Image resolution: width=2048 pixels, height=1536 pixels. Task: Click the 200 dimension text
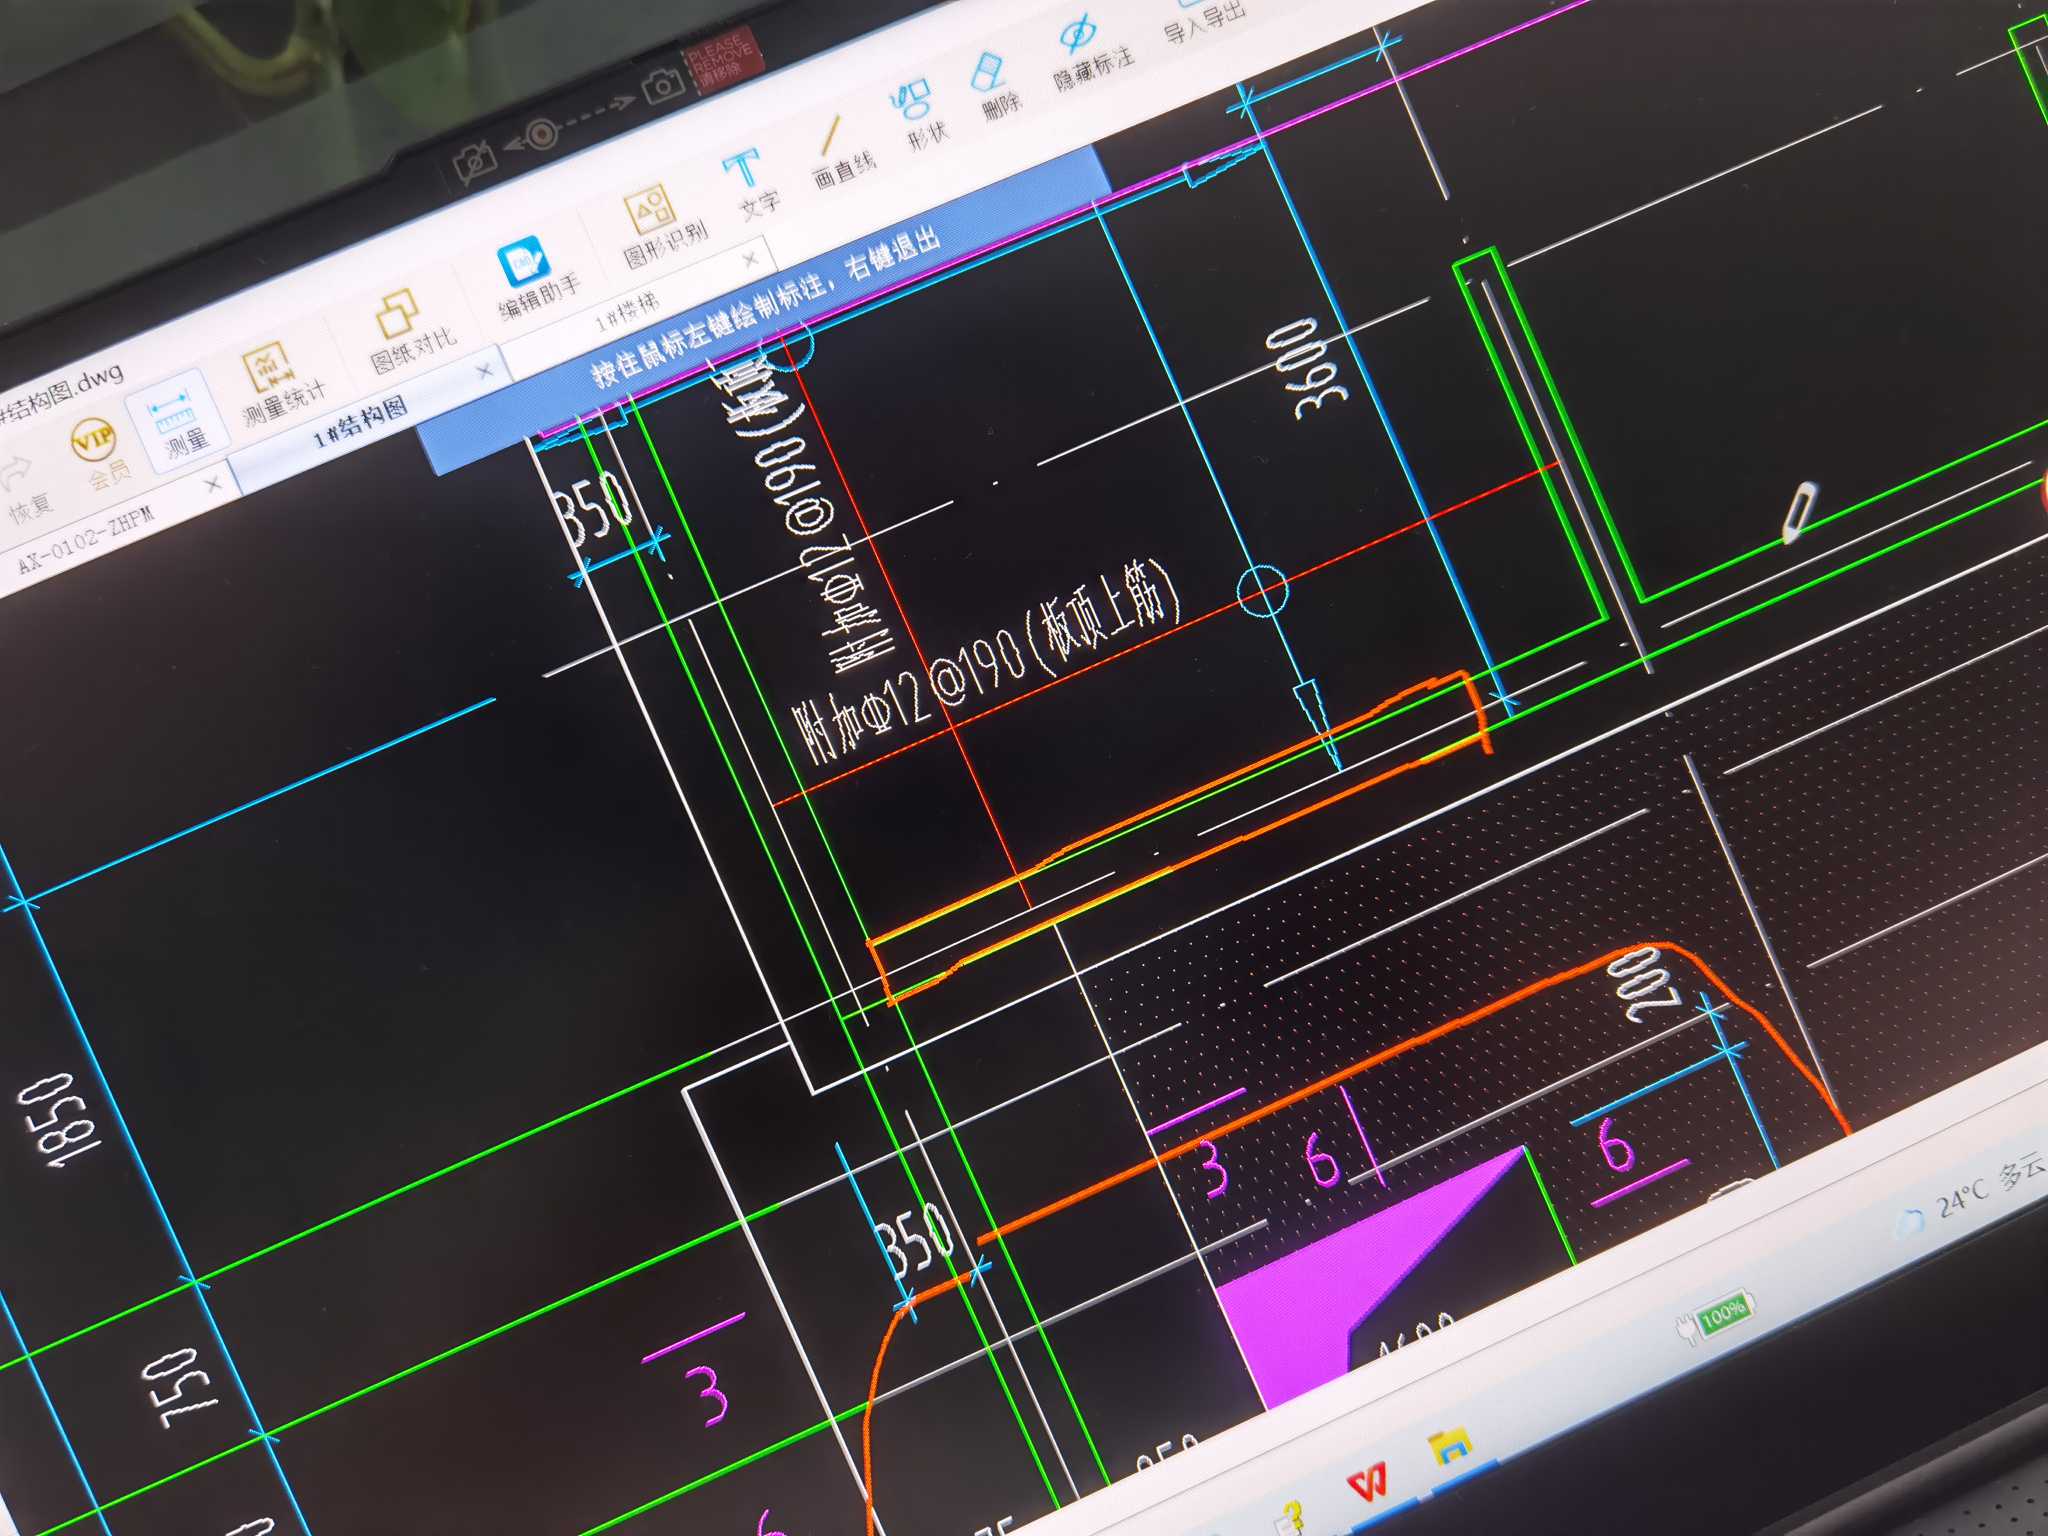tap(1645, 984)
